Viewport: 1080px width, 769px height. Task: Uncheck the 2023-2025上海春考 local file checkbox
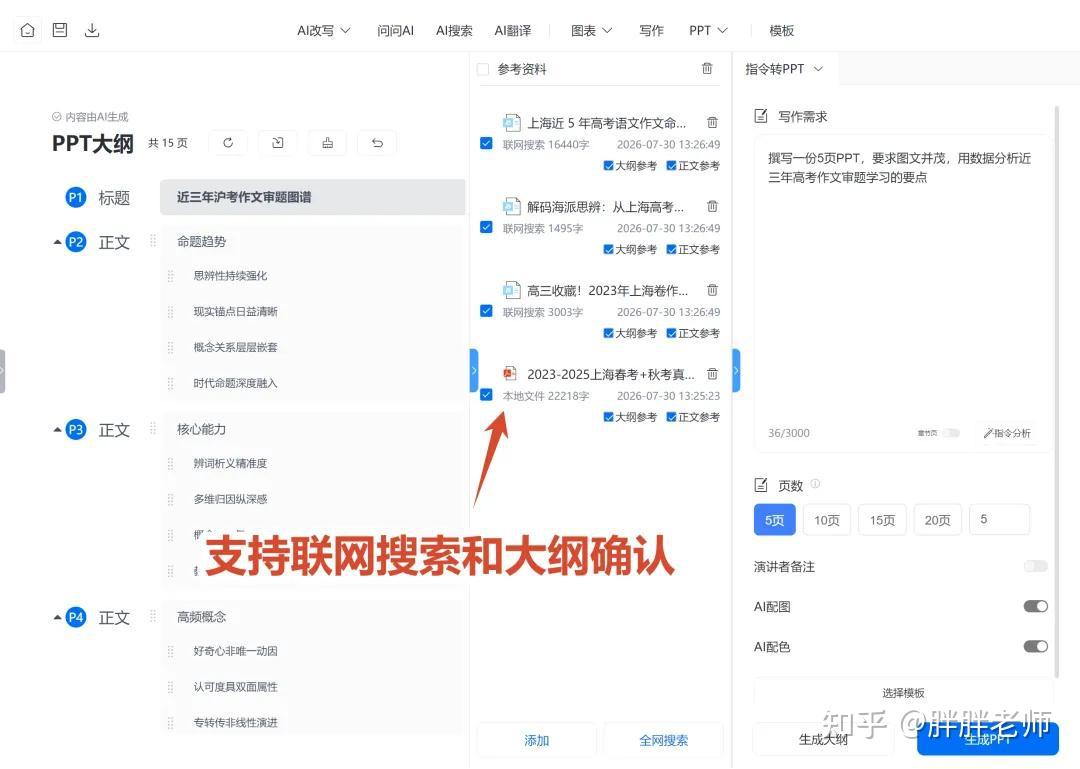pos(486,395)
